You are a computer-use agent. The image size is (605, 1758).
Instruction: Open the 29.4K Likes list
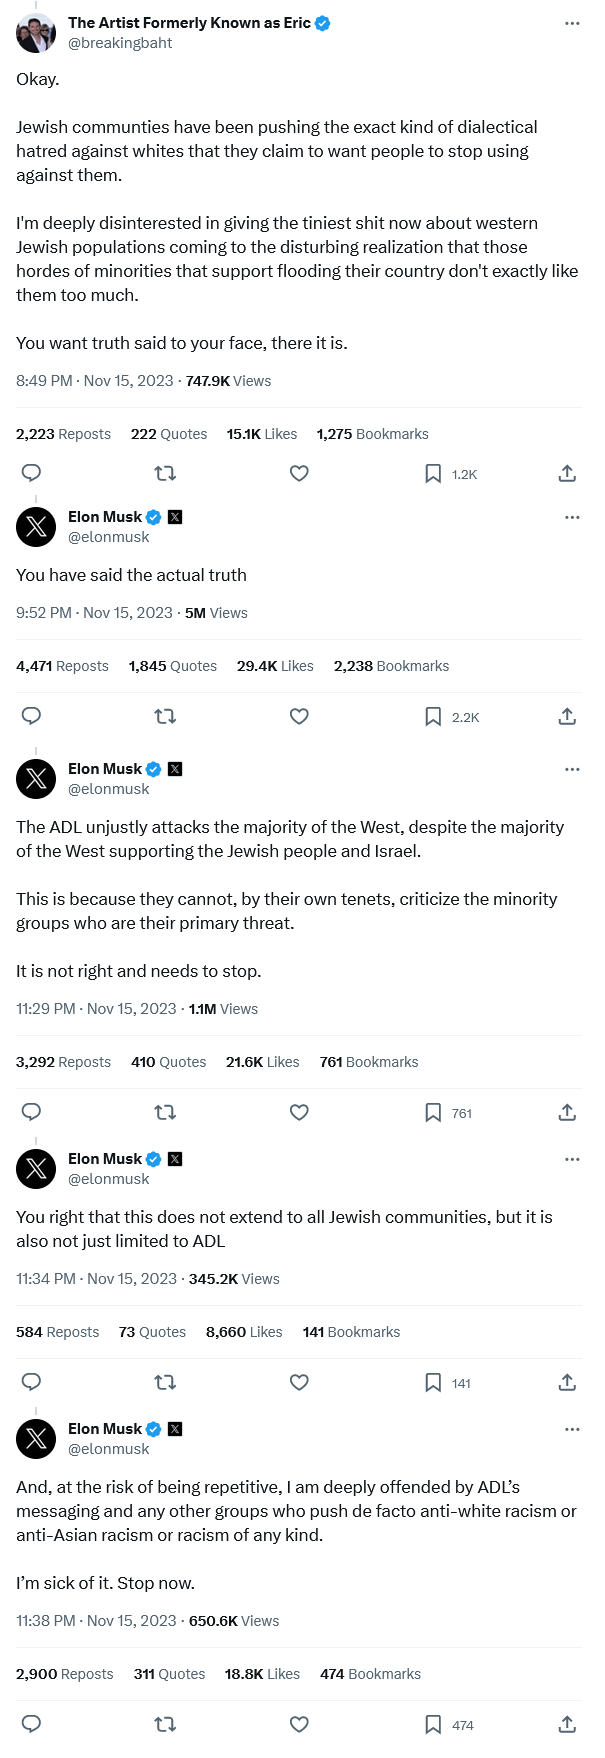coord(275,666)
